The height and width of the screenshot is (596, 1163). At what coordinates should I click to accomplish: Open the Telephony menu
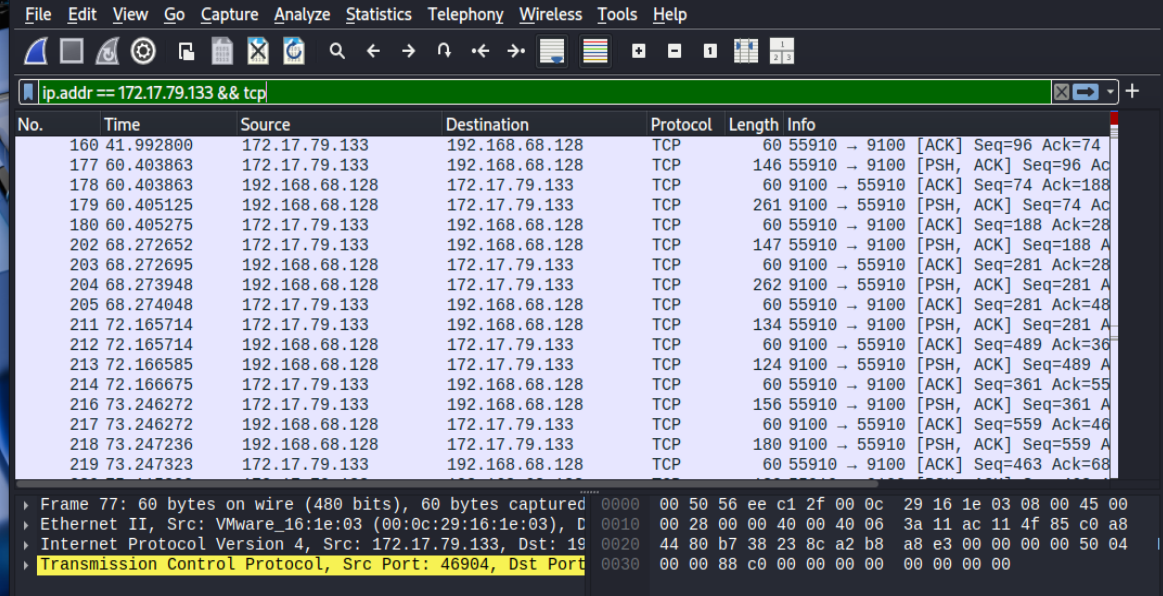(465, 14)
